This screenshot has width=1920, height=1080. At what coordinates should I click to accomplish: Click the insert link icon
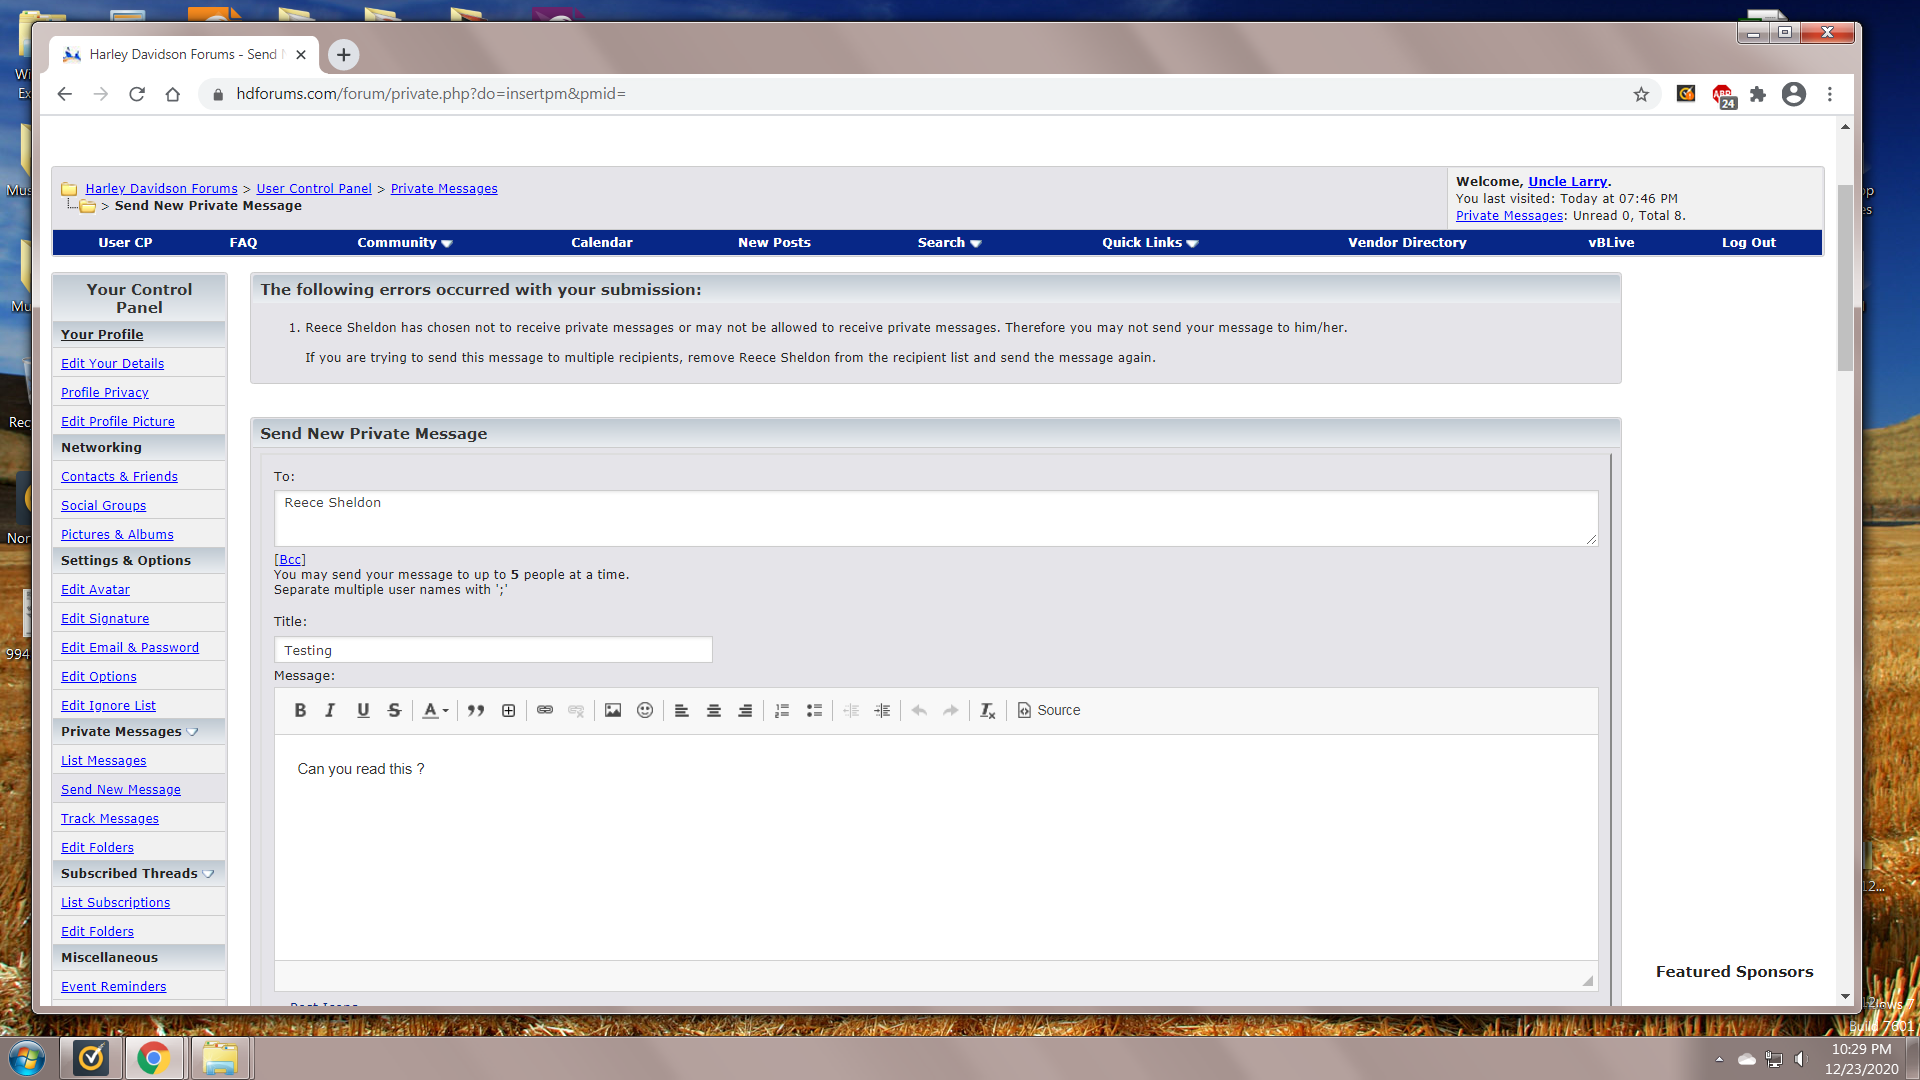[x=545, y=710]
